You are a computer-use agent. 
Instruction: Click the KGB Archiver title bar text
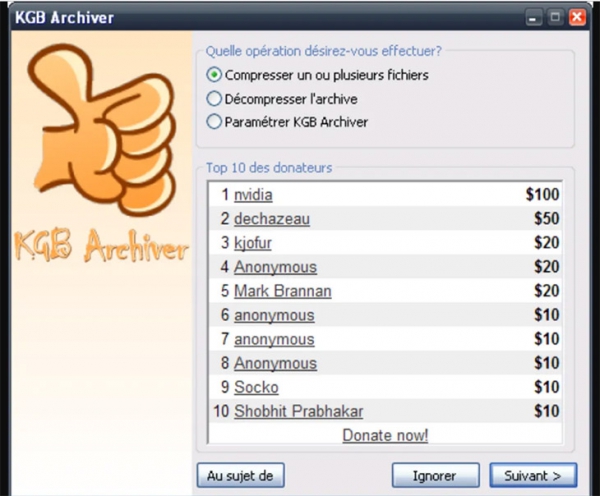pyautogui.click(x=64, y=18)
